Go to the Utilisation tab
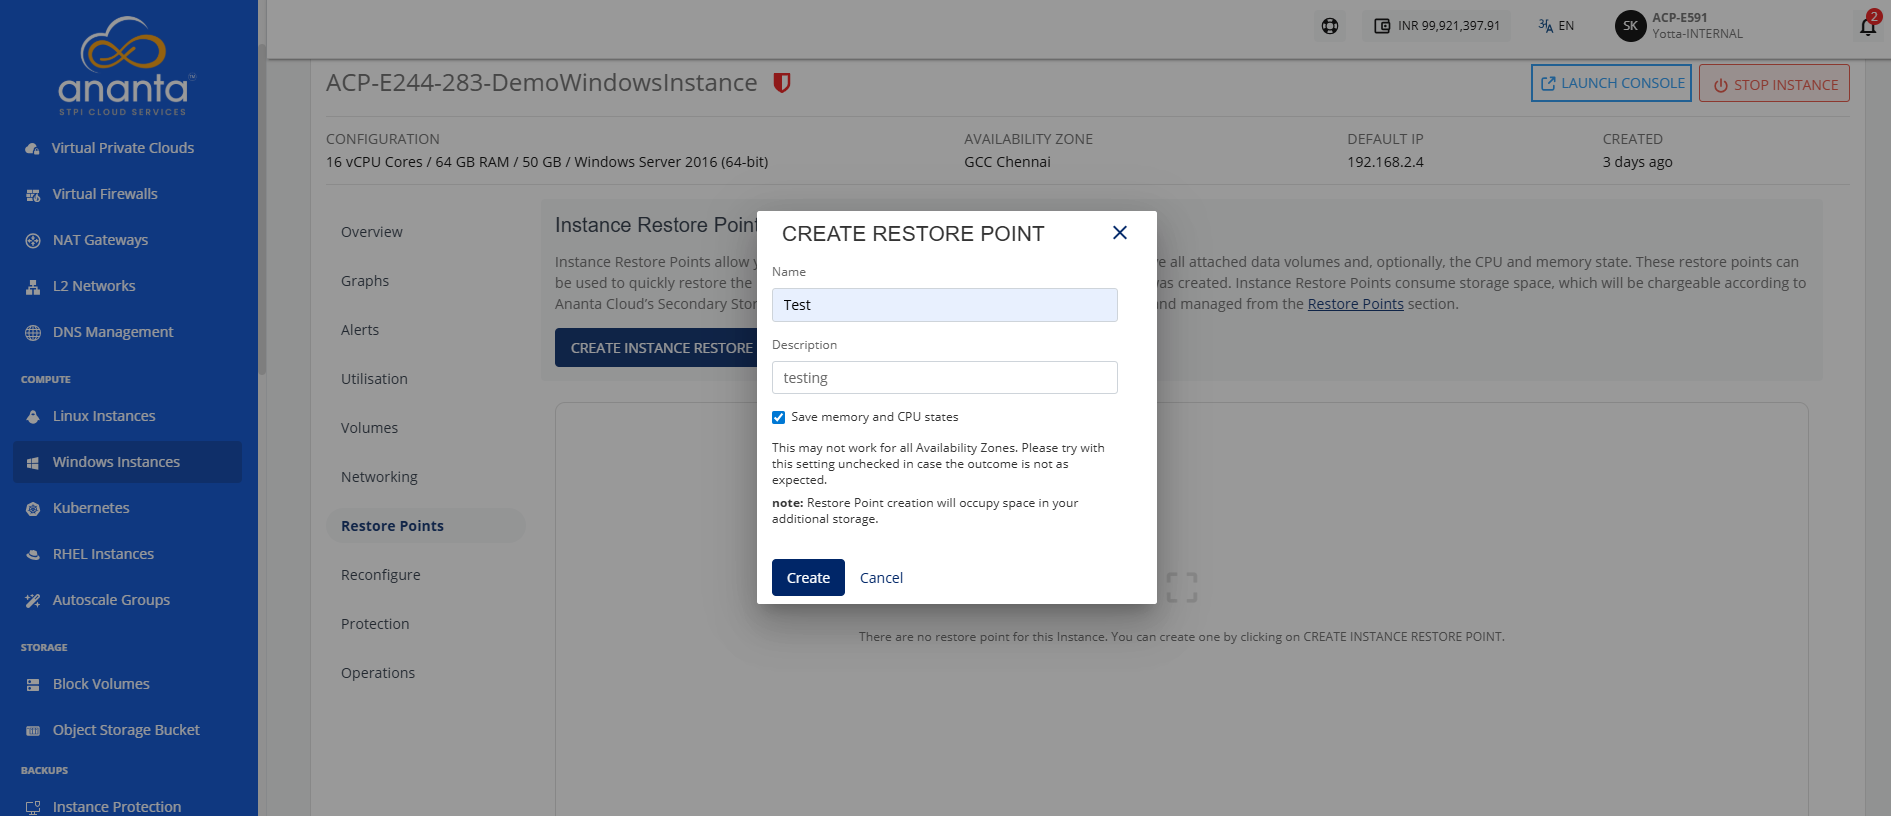The image size is (1891, 816). 374,379
